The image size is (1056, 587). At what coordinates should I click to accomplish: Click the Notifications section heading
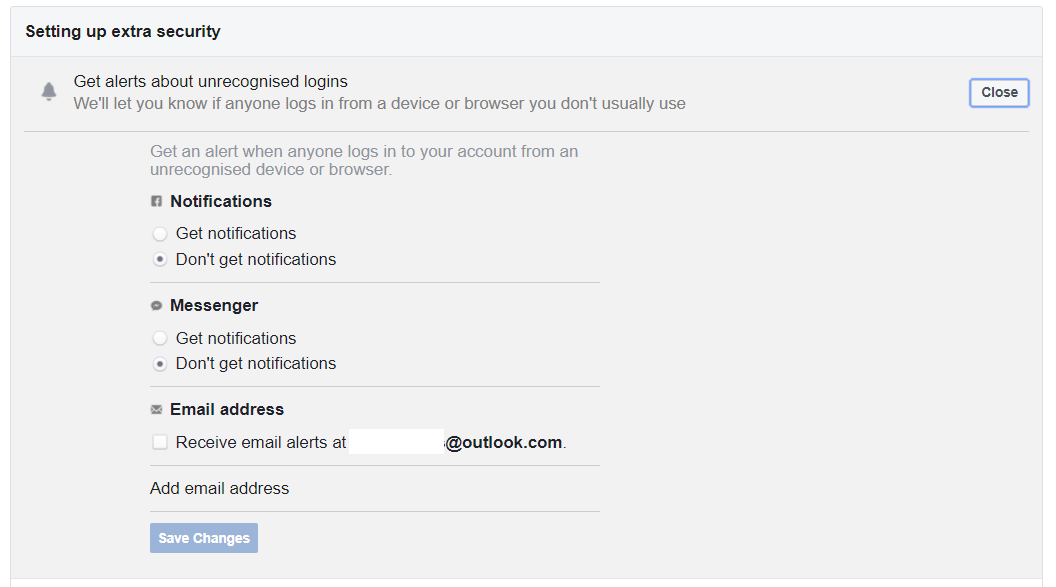[221, 201]
